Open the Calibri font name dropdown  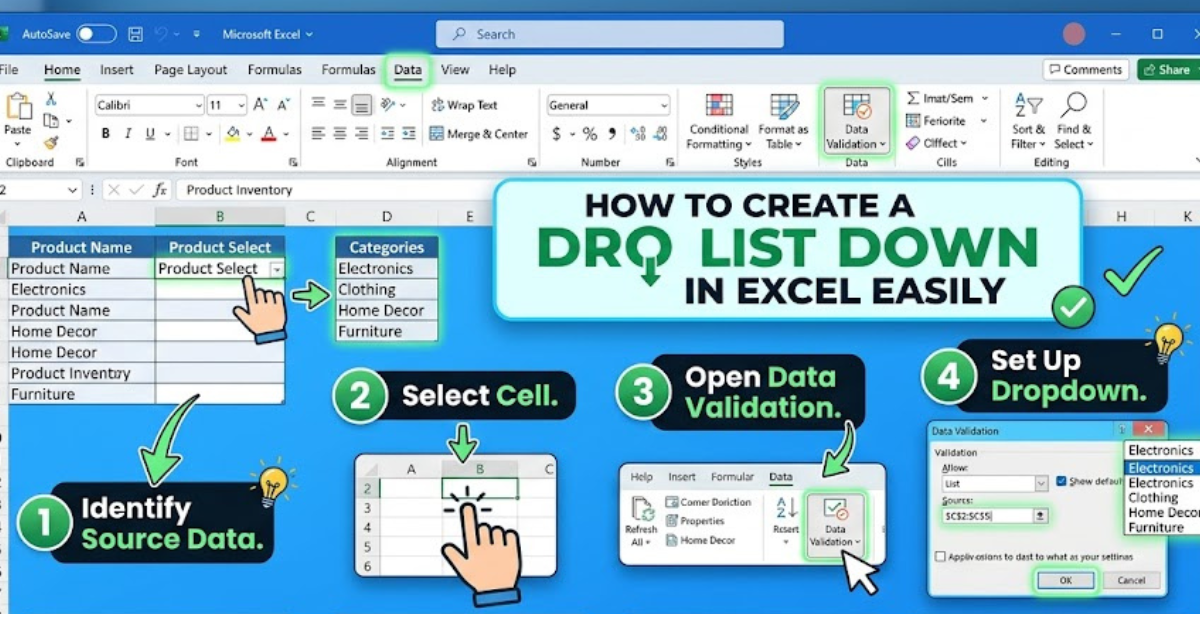198,105
